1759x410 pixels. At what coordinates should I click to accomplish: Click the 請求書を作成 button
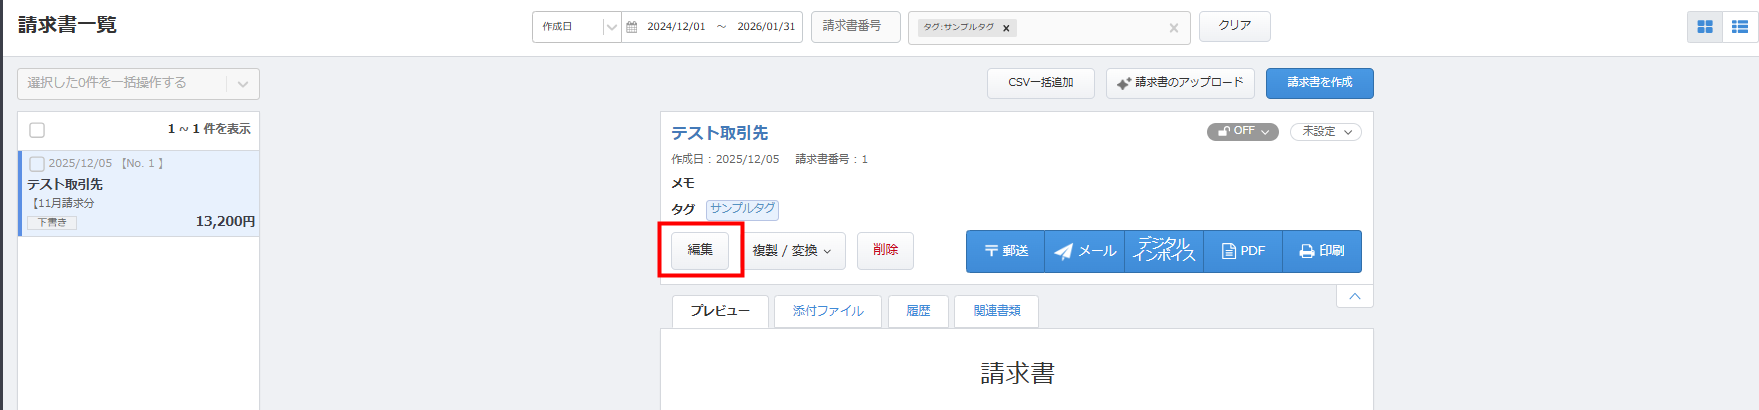1319,83
